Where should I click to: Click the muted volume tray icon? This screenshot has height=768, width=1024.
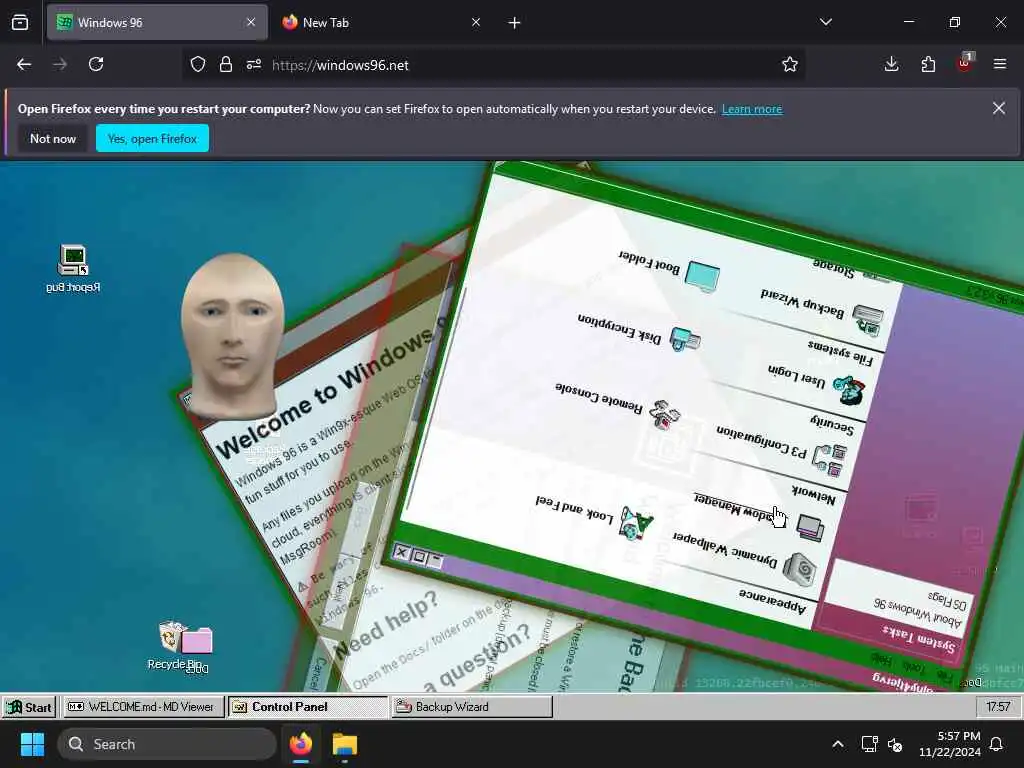895,744
